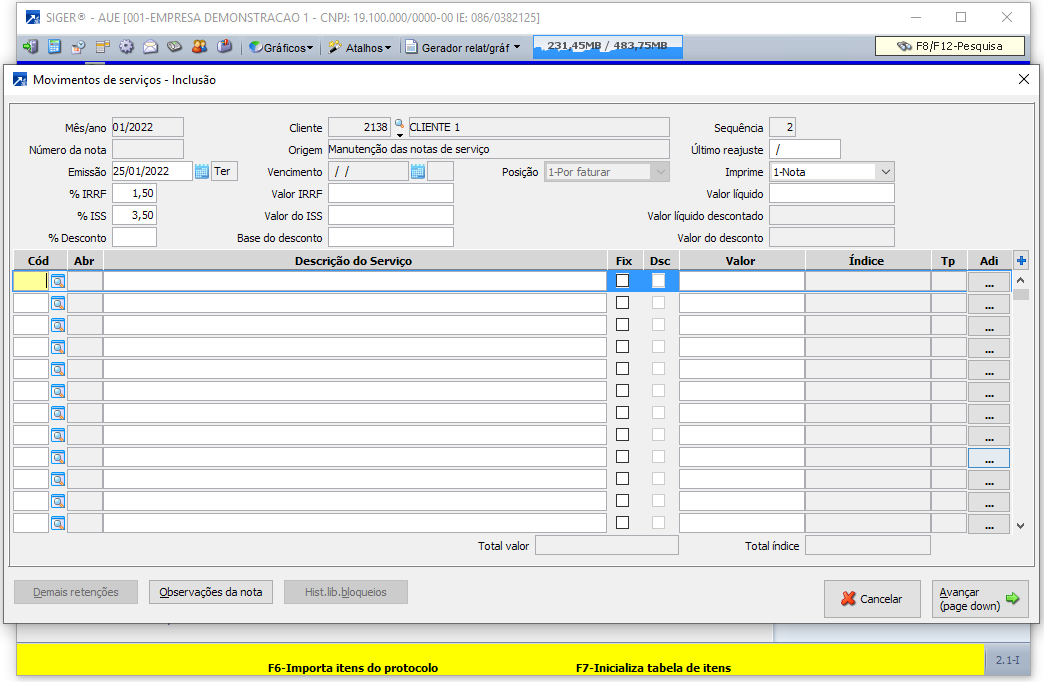Image resolution: width=1044 pixels, height=682 pixels.
Task: Click the memory usage bar 231,45MB / 483,75MB
Action: click(x=607, y=46)
